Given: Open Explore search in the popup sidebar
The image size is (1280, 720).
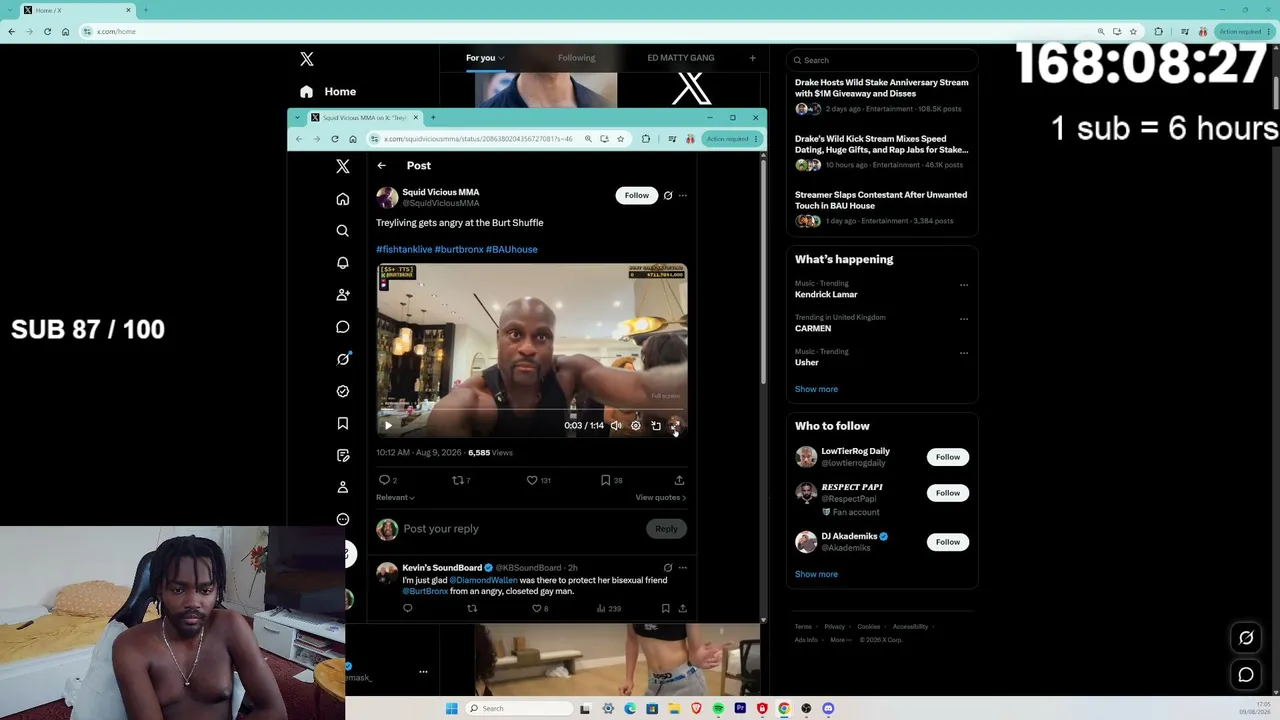Looking at the screenshot, I should pyautogui.click(x=343, y=231).
